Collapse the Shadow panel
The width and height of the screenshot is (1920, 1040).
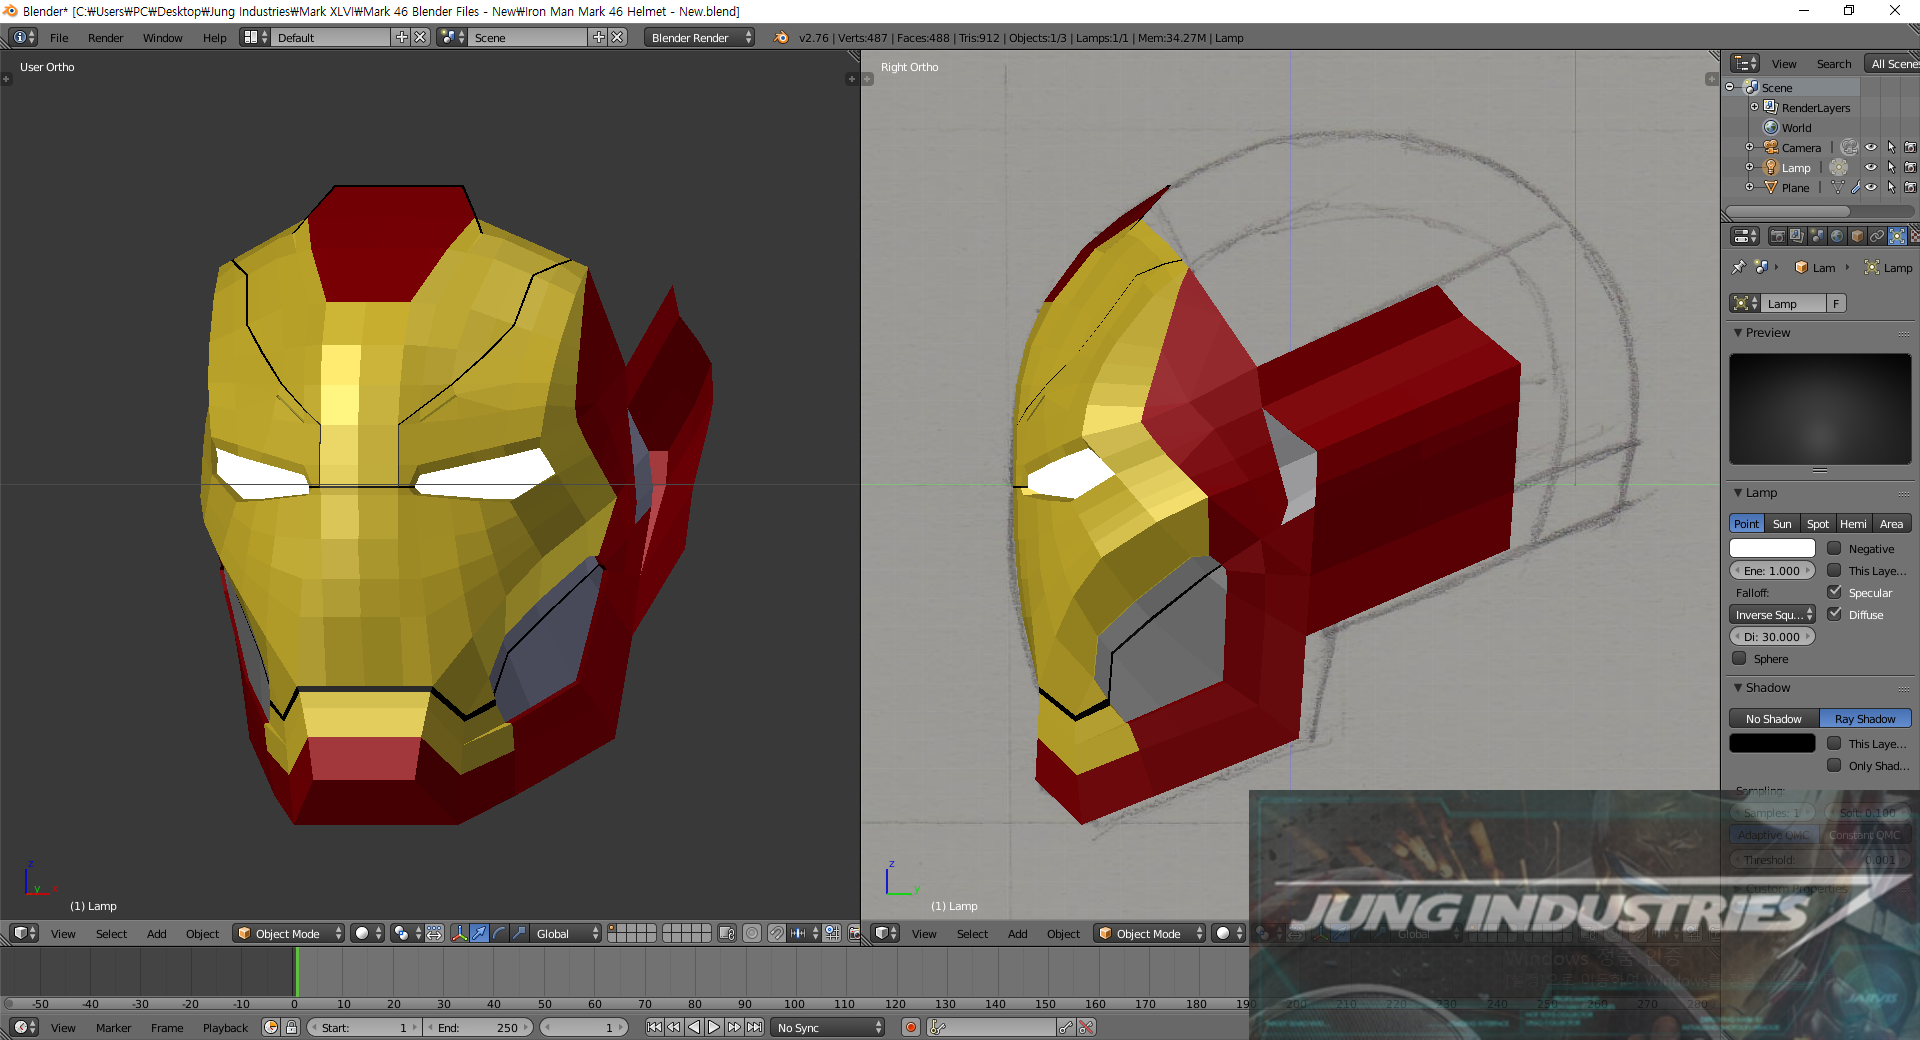[x=1738, y=687]
